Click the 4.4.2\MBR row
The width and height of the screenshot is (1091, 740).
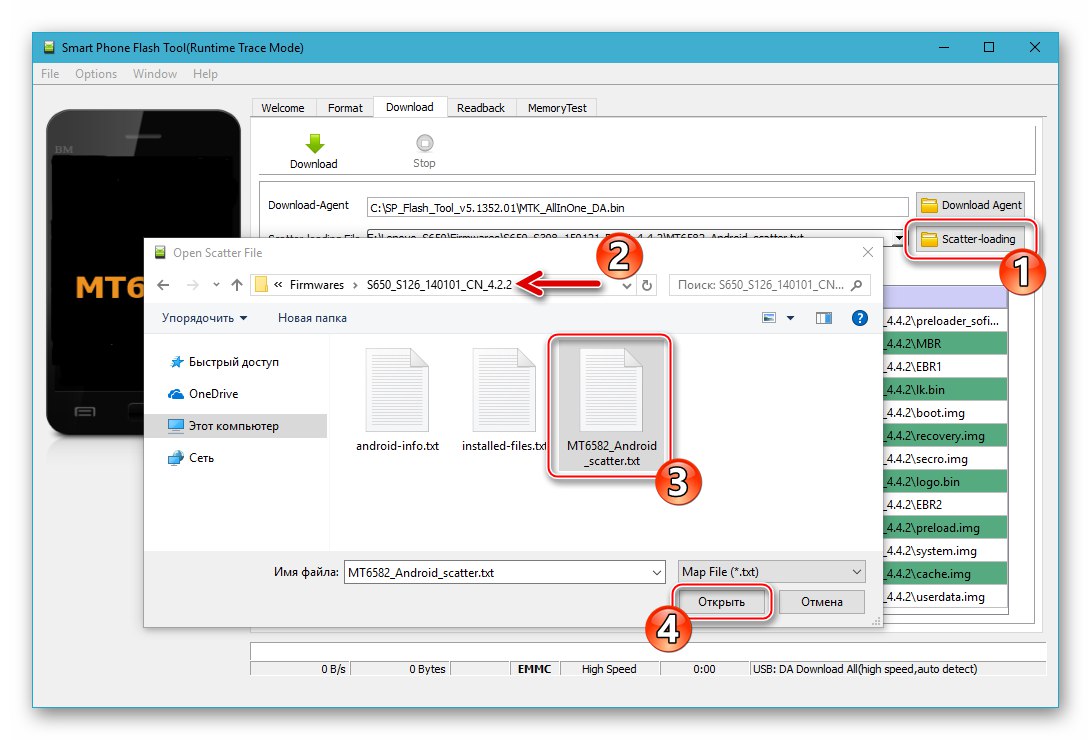945,344
